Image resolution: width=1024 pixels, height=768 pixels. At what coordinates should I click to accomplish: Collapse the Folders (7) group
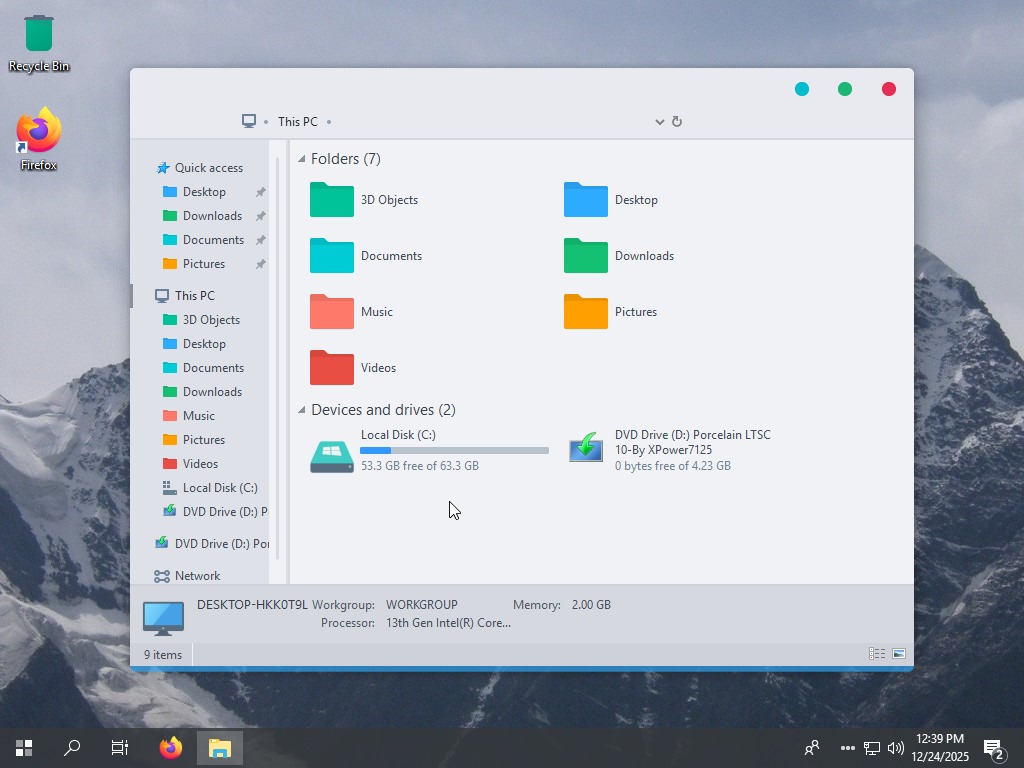[302, 159]
